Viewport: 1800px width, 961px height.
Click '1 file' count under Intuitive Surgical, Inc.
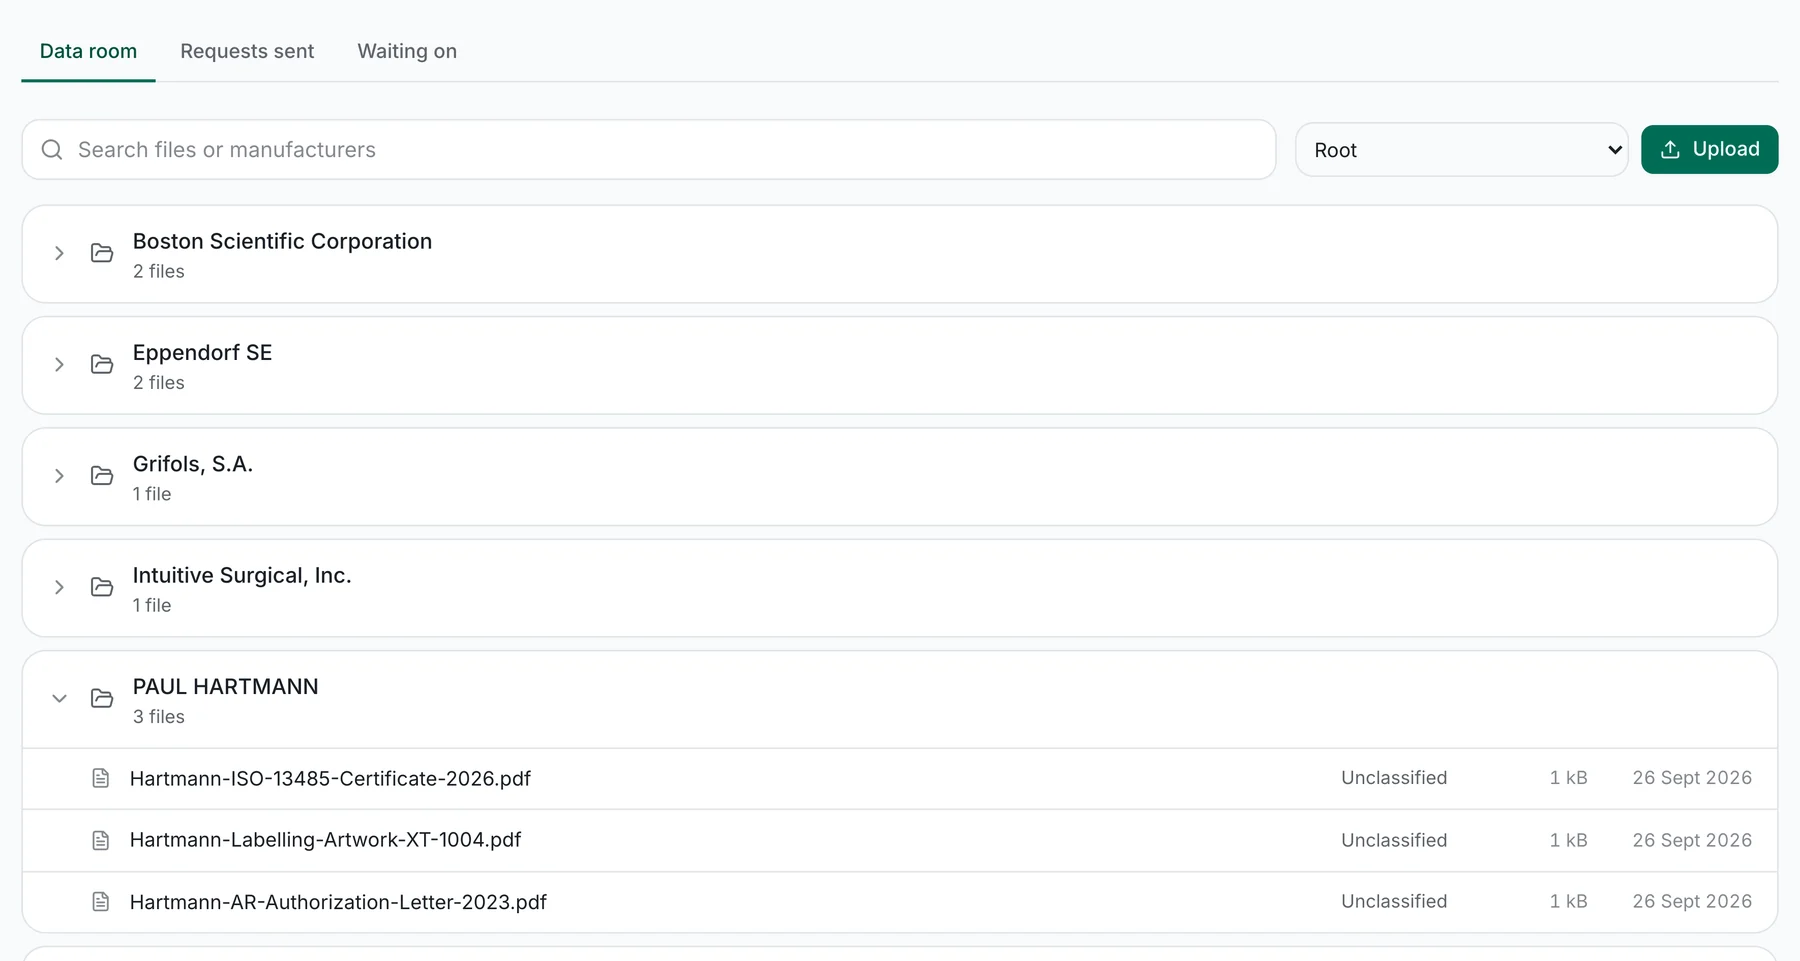[152, 605]
